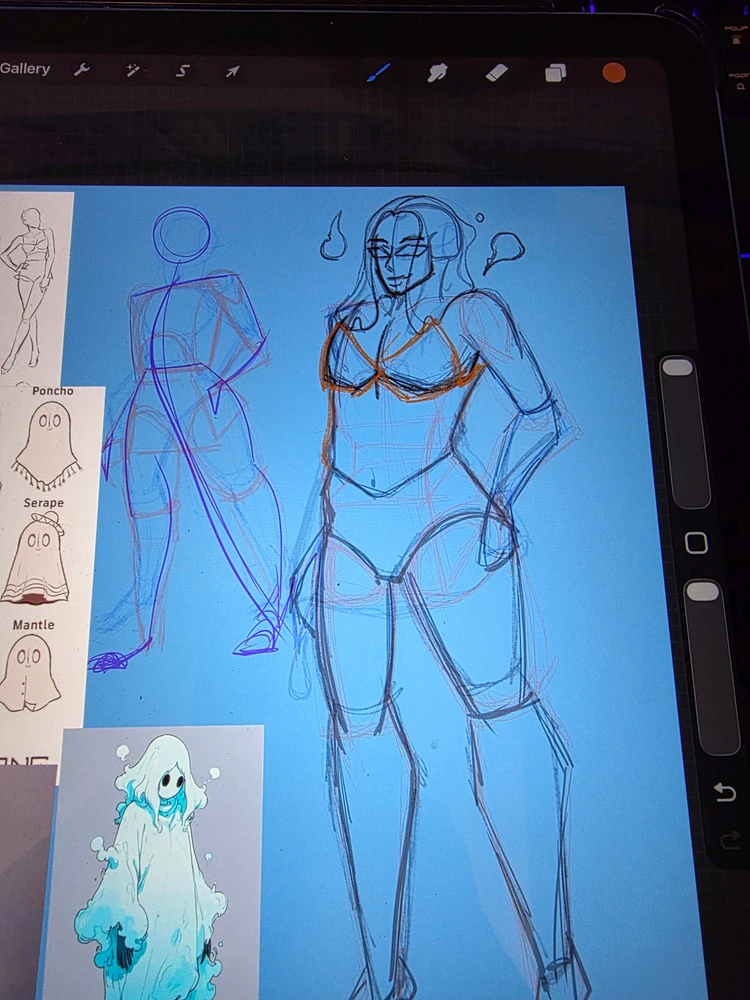The height and width of the screenshot is (1000, 750).
Task: Tap the square modify button on sidebar
Action: (x=696, y=543)
